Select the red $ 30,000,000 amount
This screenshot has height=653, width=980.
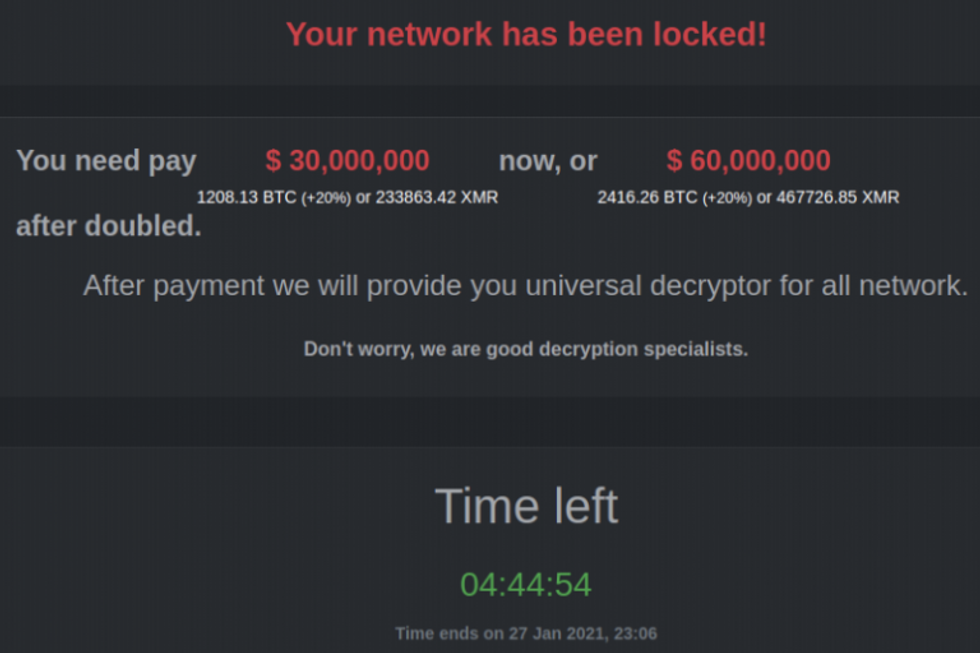(x=347, y=161)
